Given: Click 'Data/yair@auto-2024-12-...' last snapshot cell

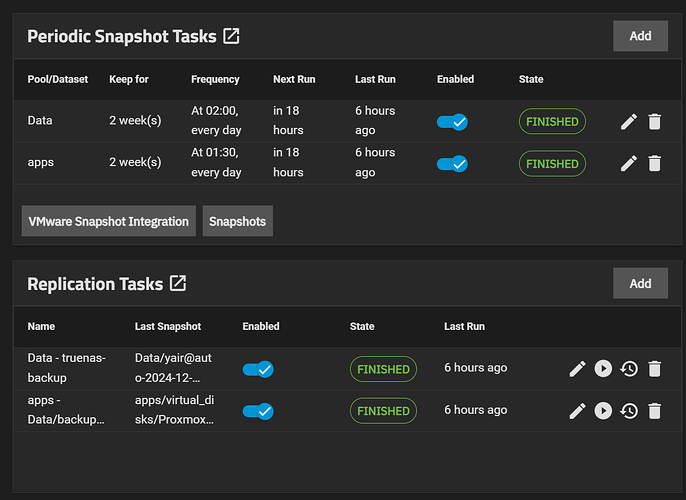Looking at the screenshot, I should pyautogui.click(x=173, y=367).
